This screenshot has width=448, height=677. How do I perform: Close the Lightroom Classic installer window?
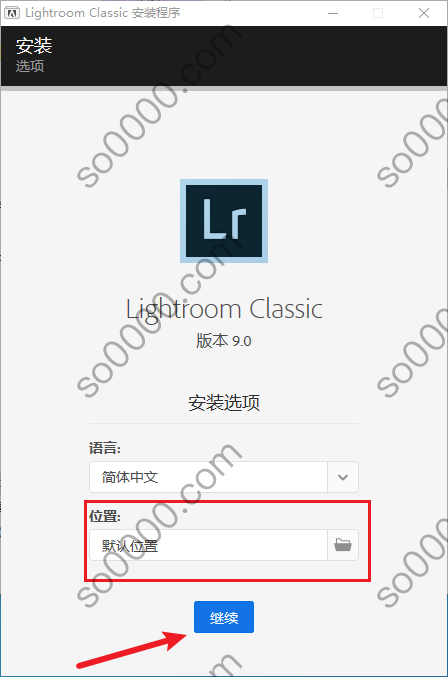click(x=424, y=13)
